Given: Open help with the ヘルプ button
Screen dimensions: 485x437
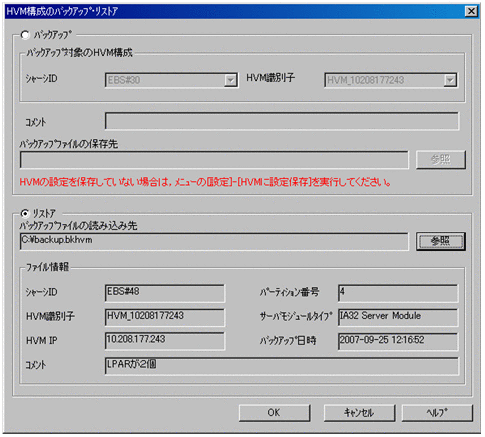Looking at the screenshot, I should (x=437, y=413).
